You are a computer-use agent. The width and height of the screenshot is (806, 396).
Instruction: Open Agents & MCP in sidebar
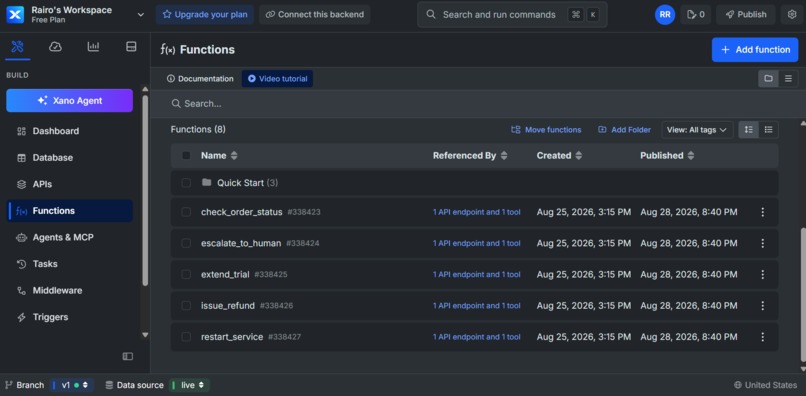click(x=69, y=238)
